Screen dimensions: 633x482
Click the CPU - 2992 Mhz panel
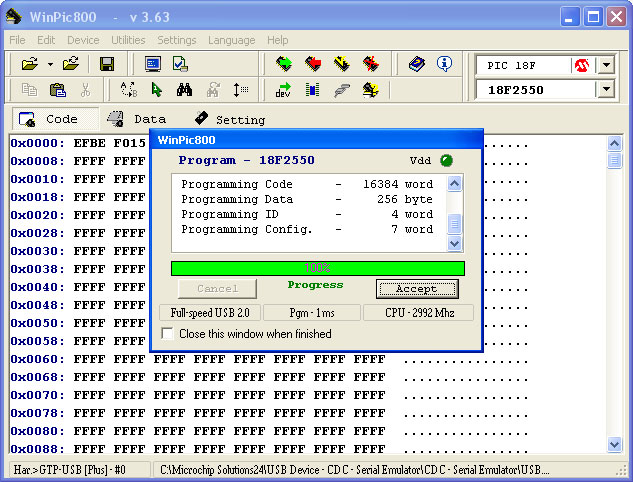pos(419,313)
